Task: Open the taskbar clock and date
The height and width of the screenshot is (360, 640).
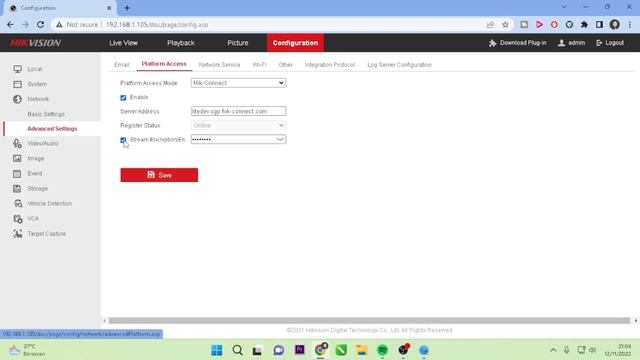Action: pyautogui.click(x=618, y=350)
